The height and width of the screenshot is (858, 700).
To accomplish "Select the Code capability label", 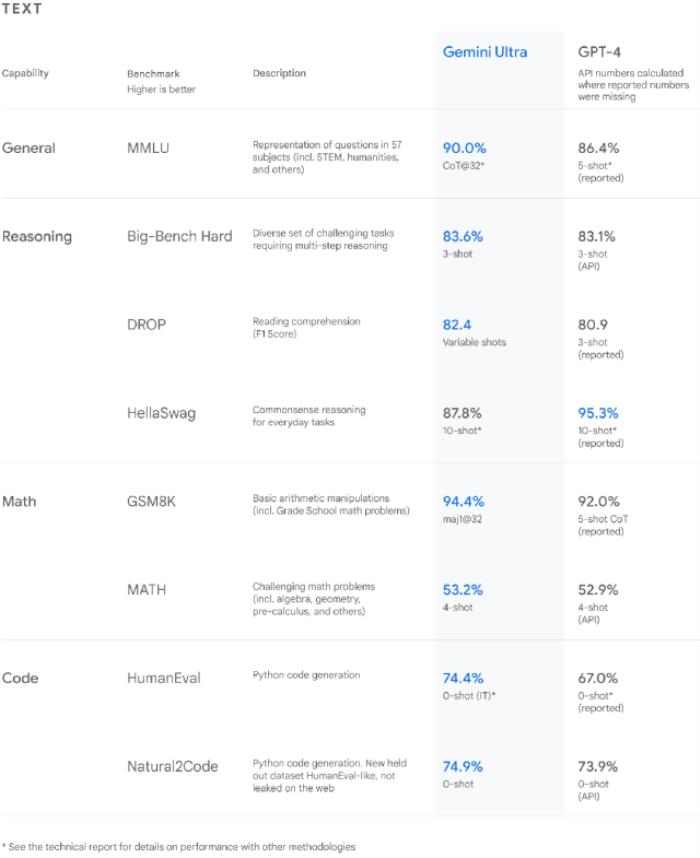I will 20,678.
